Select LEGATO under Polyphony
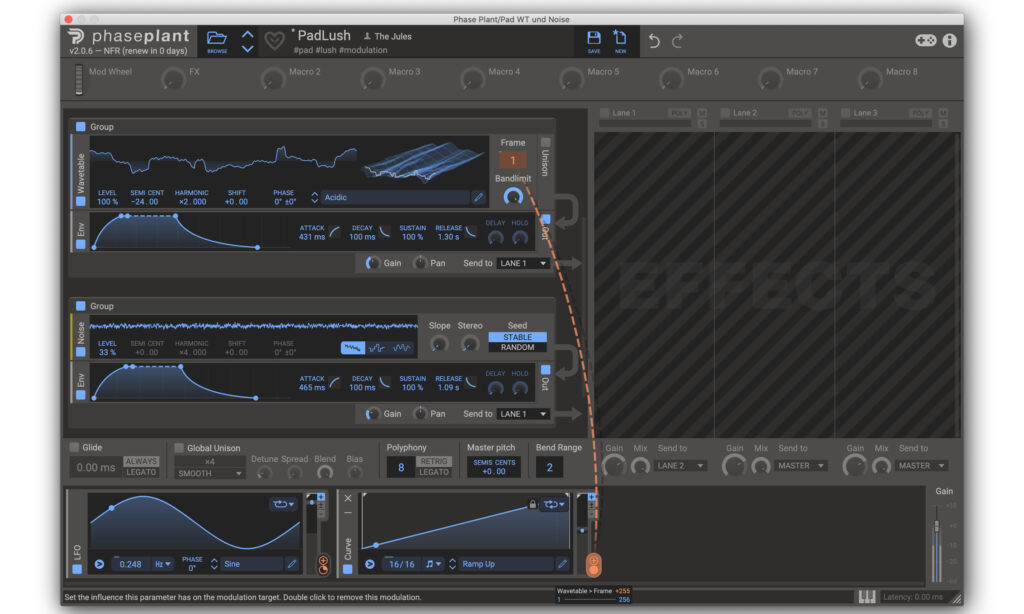 pos(434,472)
